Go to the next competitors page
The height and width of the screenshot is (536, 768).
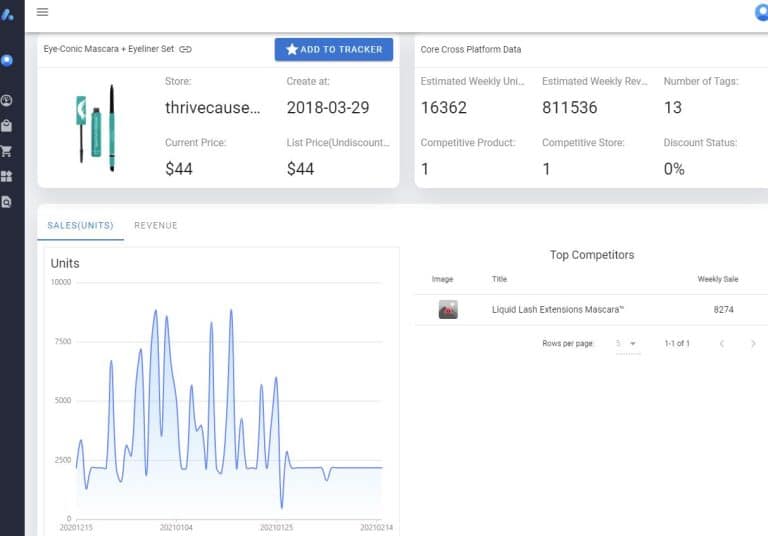point(753,344)
